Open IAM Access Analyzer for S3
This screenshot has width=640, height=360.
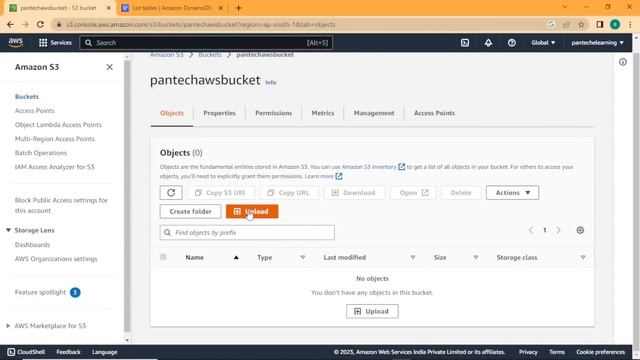55,167
